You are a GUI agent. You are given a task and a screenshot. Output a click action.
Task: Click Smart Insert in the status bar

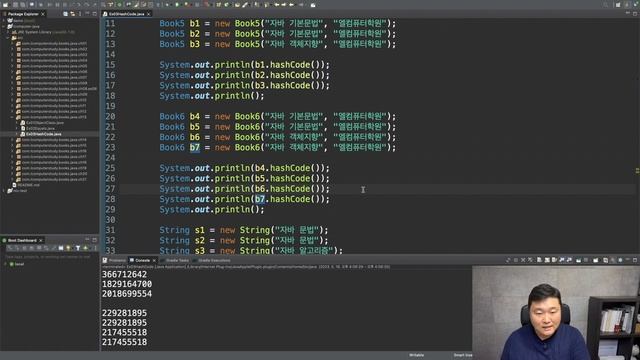(x=462, y=356)
